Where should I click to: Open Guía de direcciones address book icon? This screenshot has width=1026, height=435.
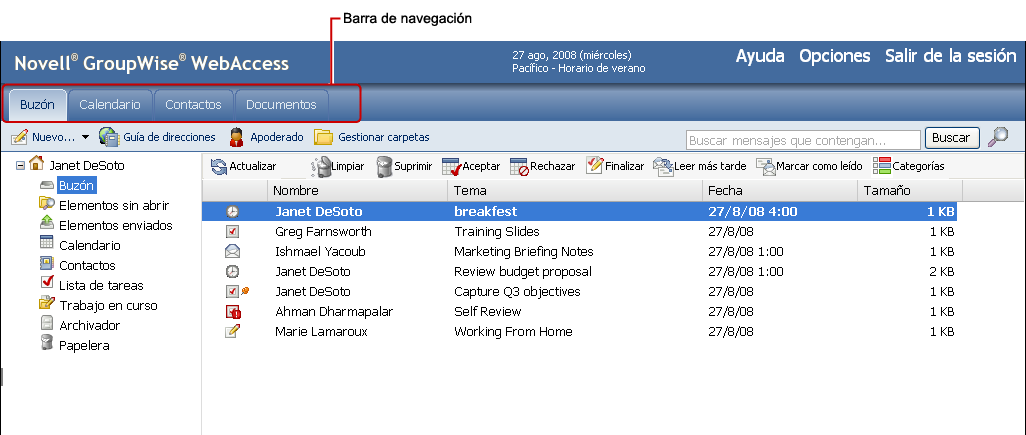tap(109, 137)
